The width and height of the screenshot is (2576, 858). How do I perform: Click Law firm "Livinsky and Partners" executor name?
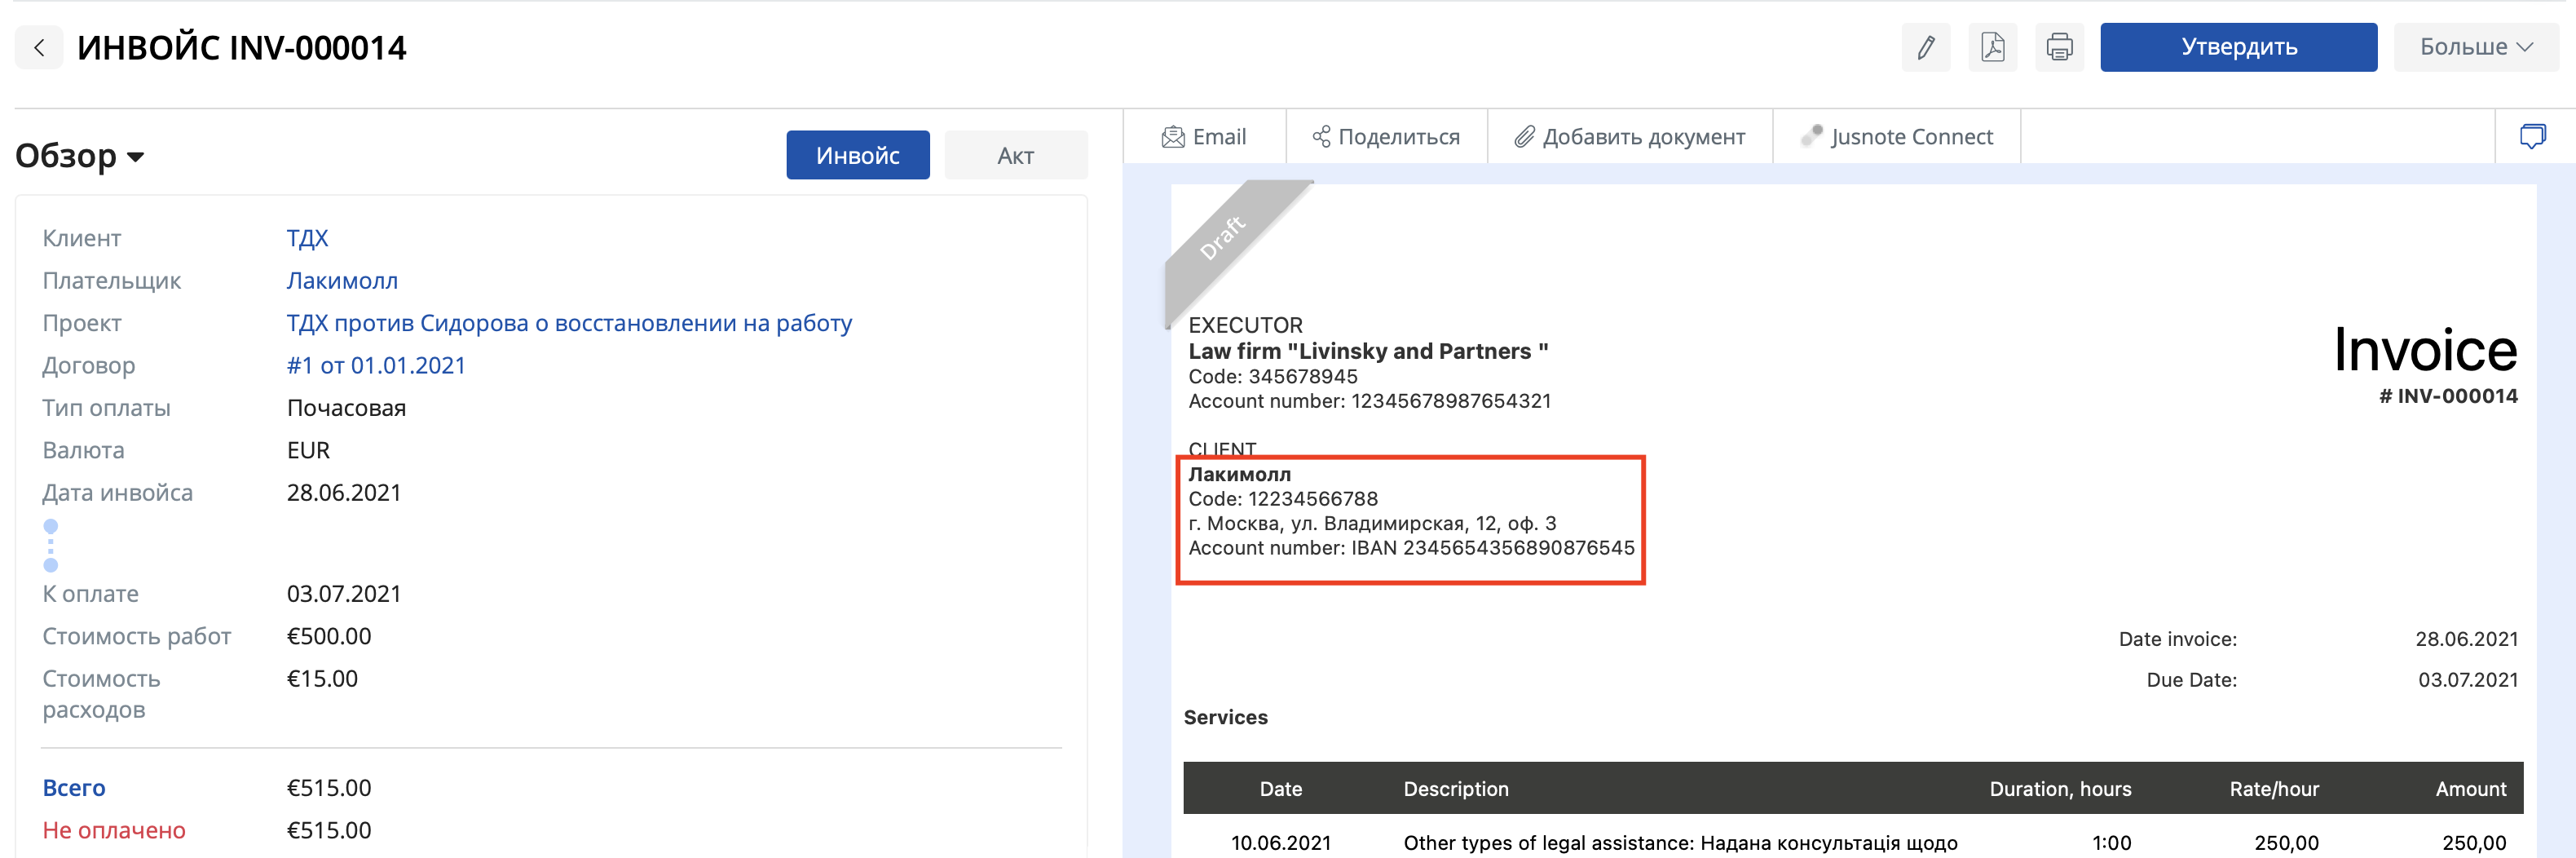tap(1368, 351)
